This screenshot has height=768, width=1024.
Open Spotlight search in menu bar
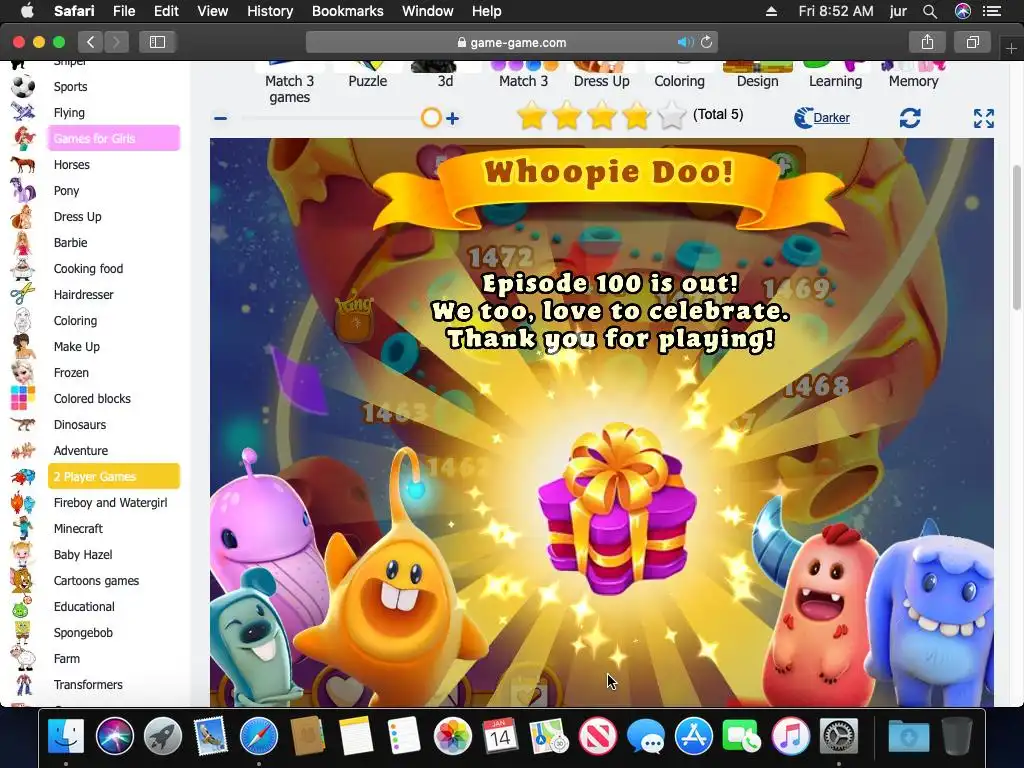coord(930,11)
